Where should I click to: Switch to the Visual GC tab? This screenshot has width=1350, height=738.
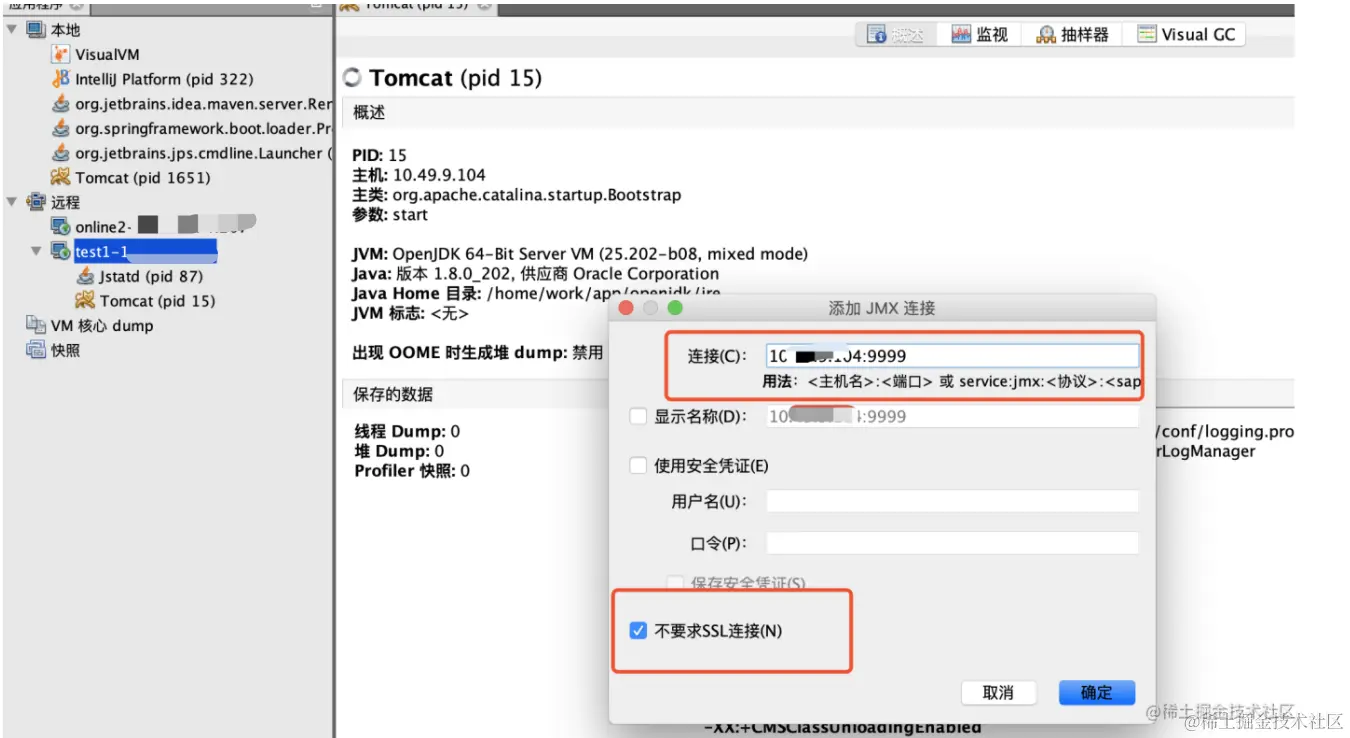[x=1185, y=35]
